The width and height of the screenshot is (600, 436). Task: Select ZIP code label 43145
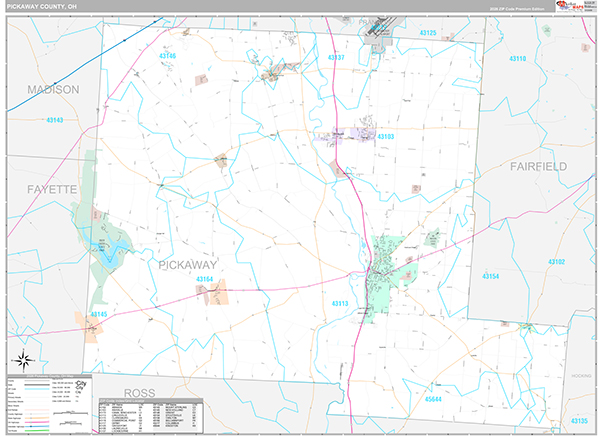99,314
